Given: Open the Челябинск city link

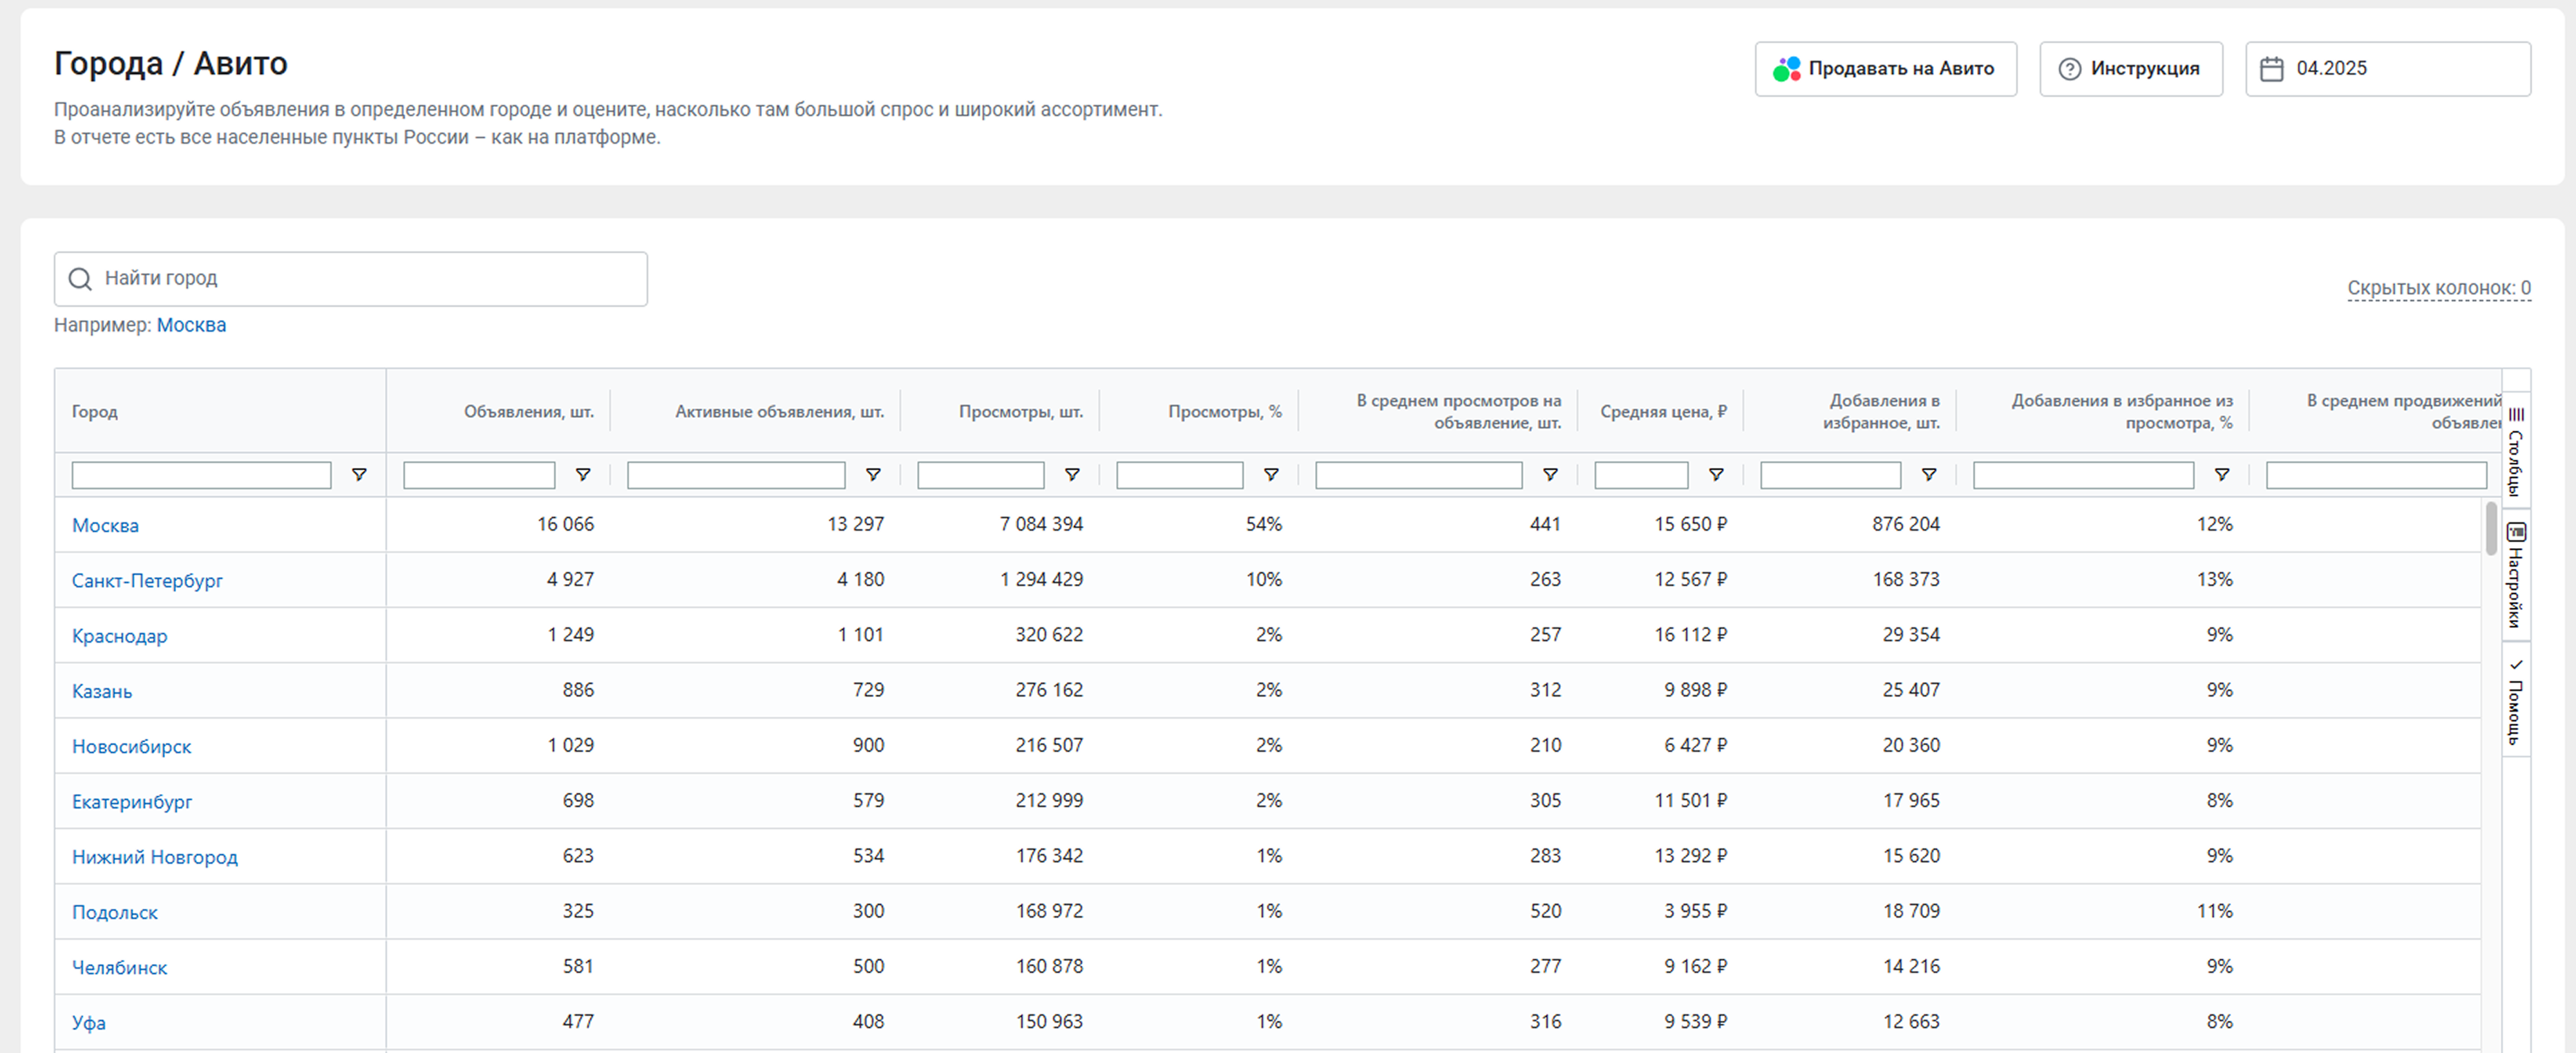Looking at the screenshot, I should click(119, 967).
